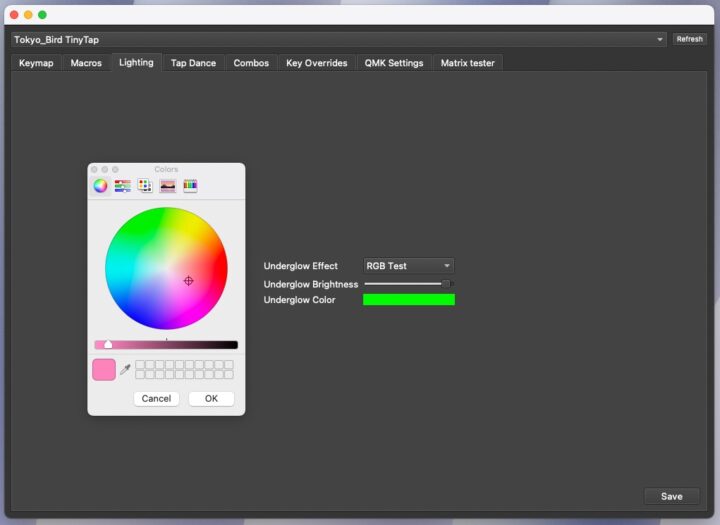Viewport: 720px width, 525px height.
Task: Switch to the image palettes mode
Action: [167, 185]
